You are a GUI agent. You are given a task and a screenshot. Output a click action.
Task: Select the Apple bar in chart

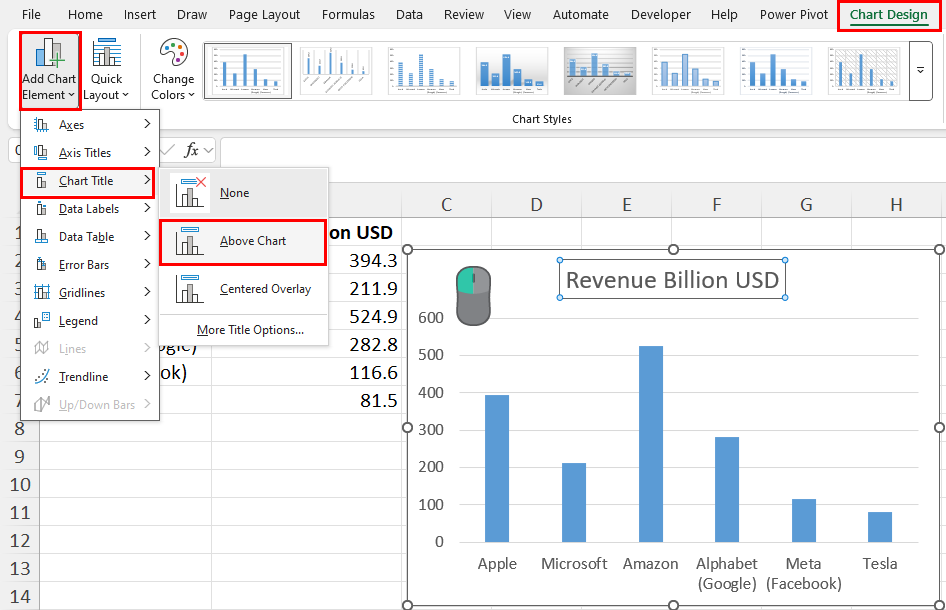click(x=497, y=468)
